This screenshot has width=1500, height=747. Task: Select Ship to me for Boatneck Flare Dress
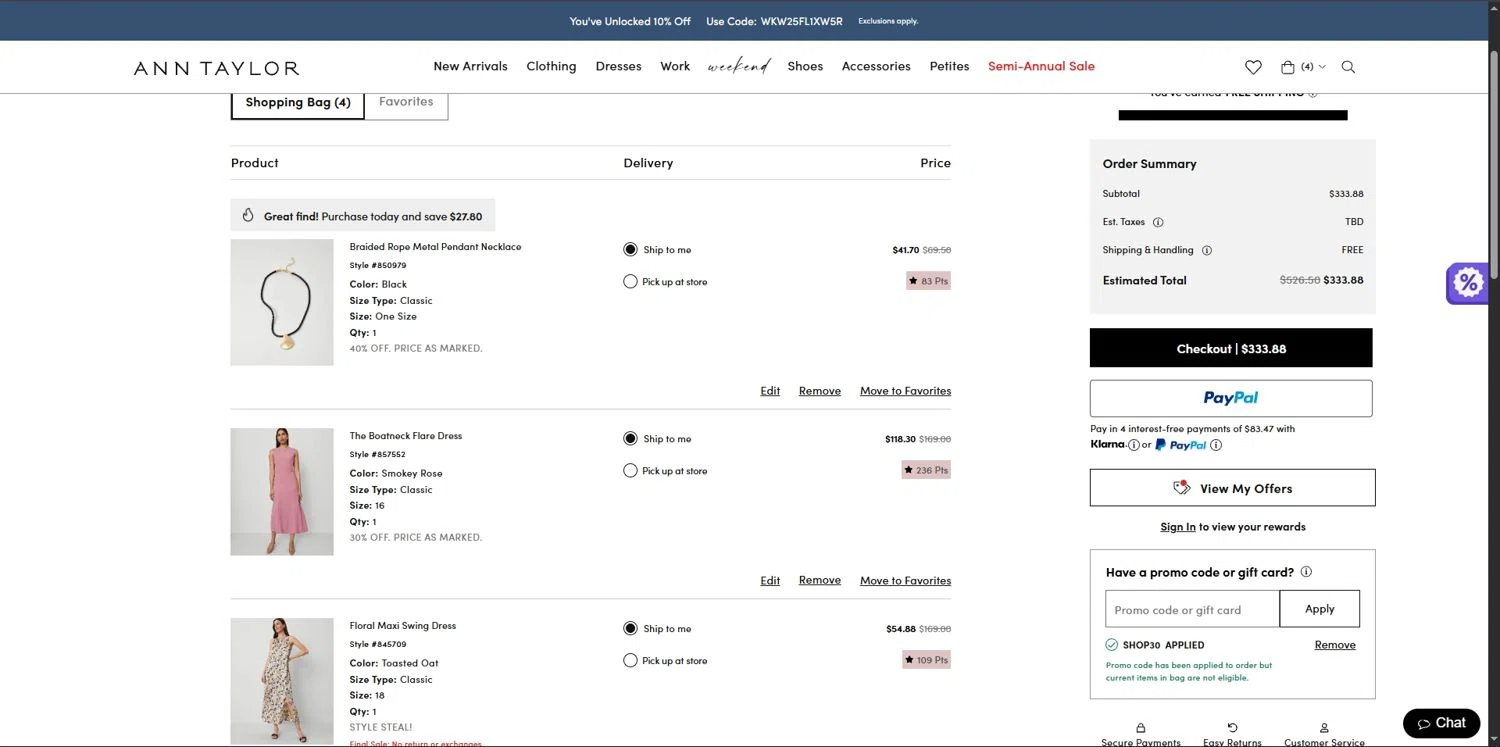630,439
